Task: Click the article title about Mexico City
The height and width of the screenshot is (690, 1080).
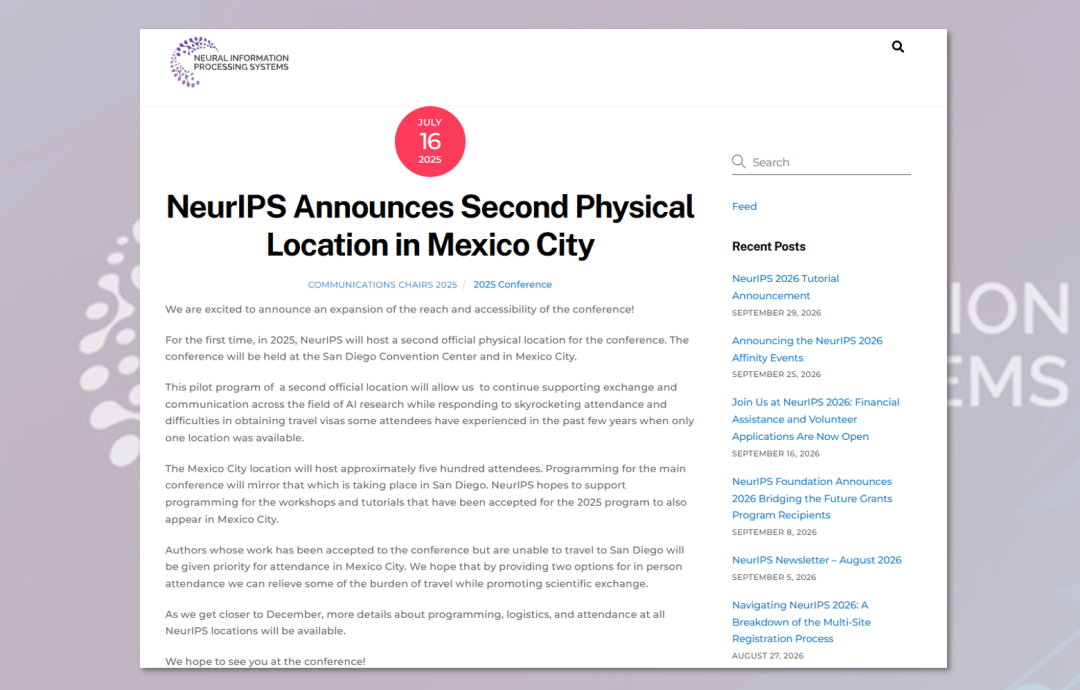Action: (430, 226)
